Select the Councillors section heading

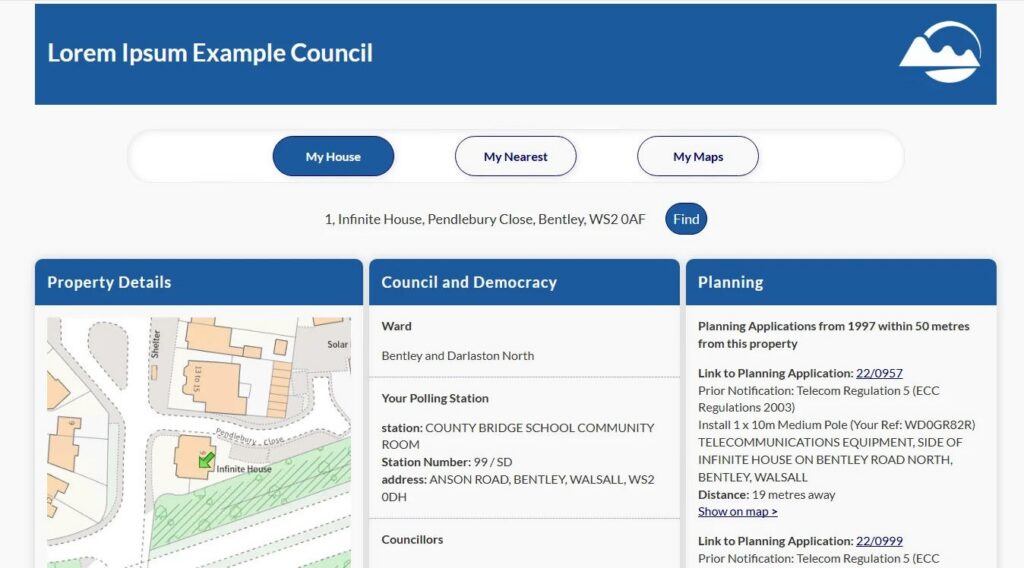pos(412,540)
